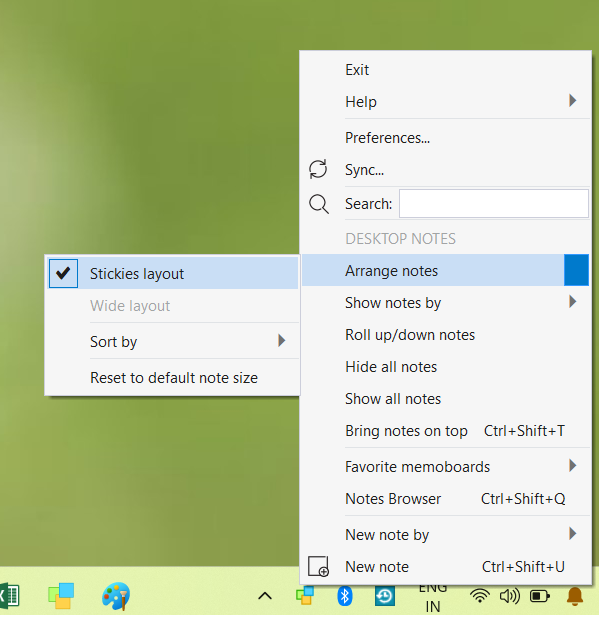Show hidden icons with tray chevron

[265, 596]
